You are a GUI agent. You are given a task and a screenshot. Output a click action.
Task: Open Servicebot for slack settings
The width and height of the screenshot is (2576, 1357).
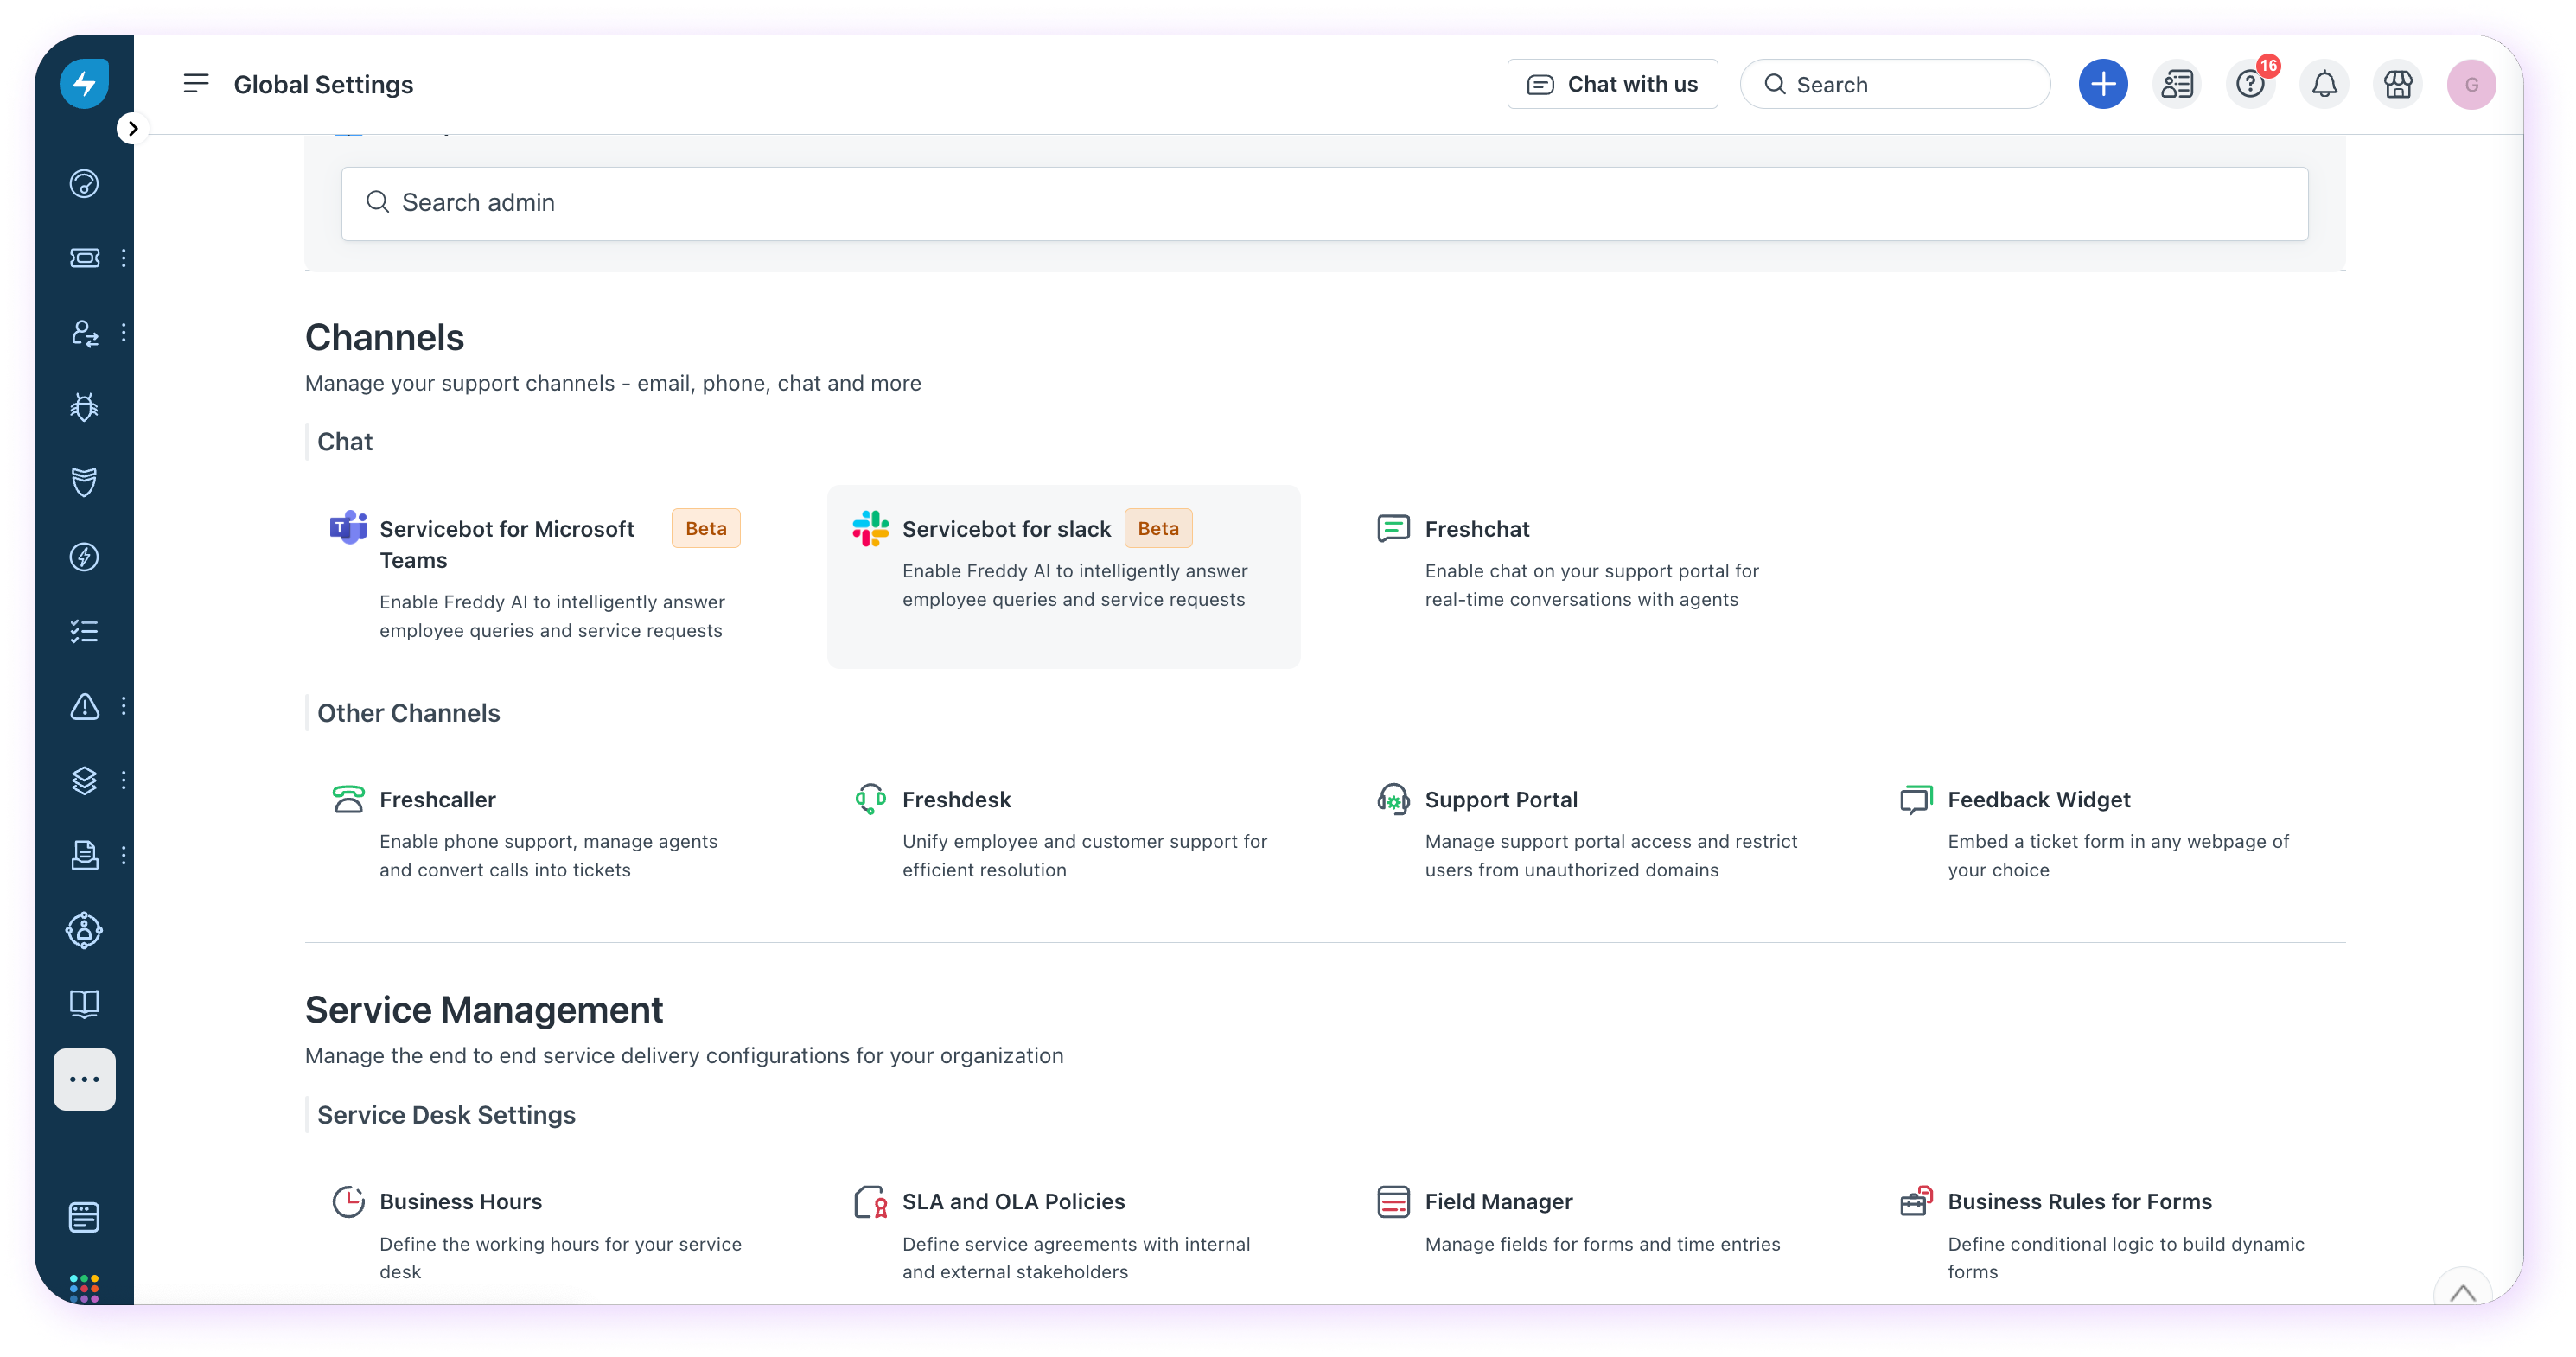(1006, 529)
